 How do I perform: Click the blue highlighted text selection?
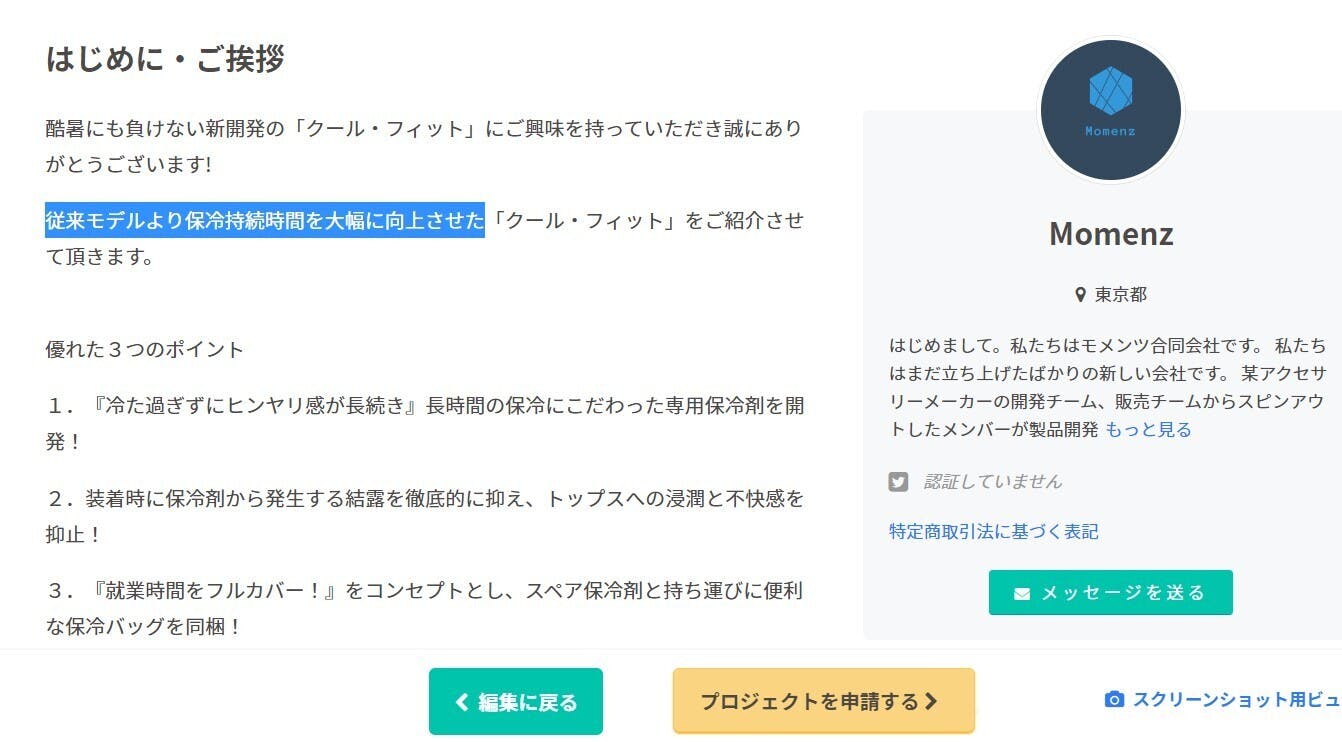tap(264, 220)
